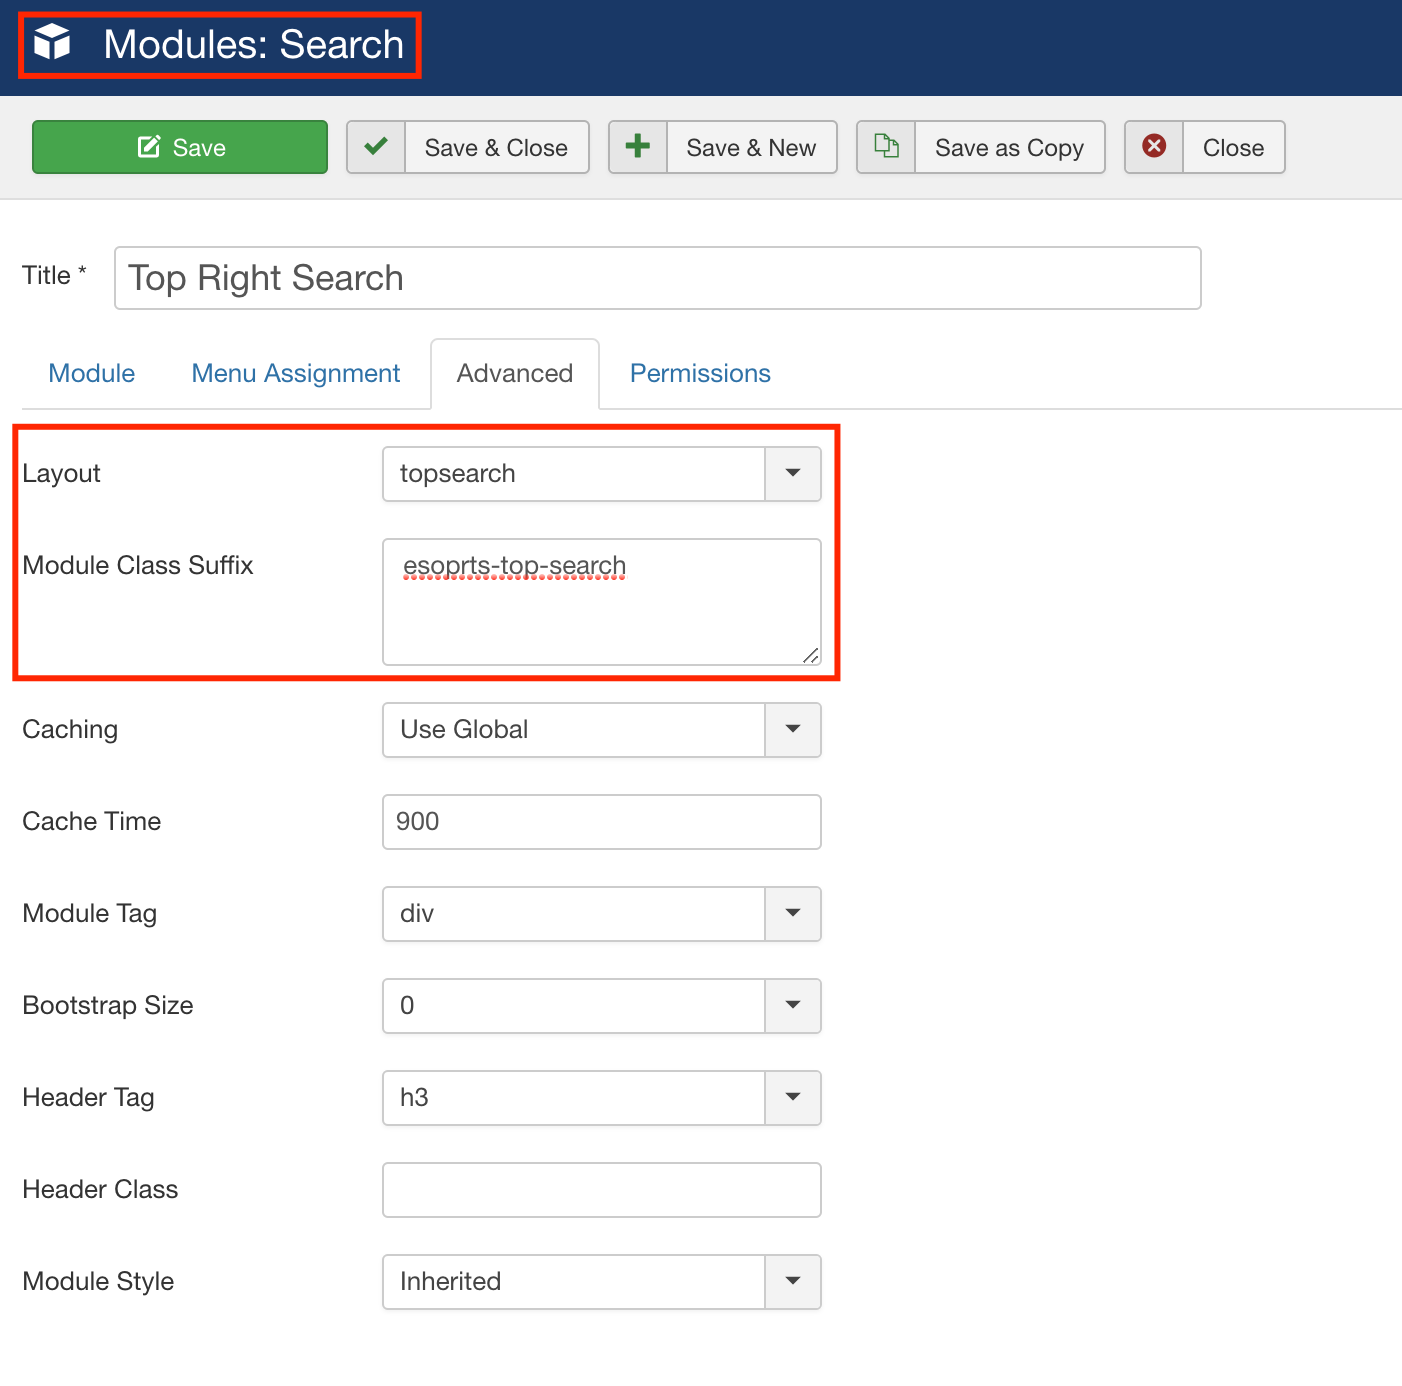Open the Menu Assignment tab
The height and width of the screenshot is (1386, 1402).
pos(296,374)
